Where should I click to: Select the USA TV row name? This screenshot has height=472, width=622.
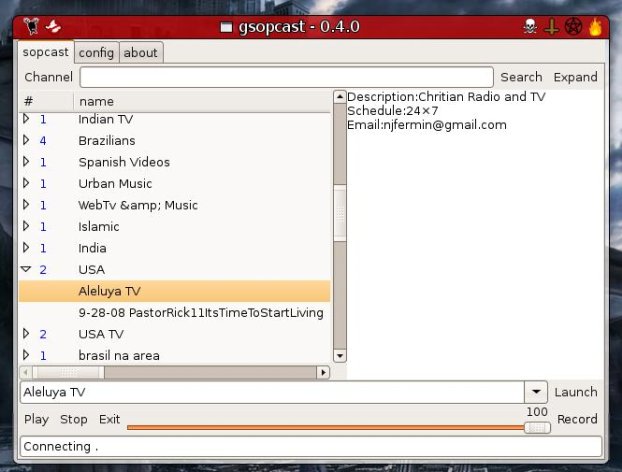tap(101, 334)
